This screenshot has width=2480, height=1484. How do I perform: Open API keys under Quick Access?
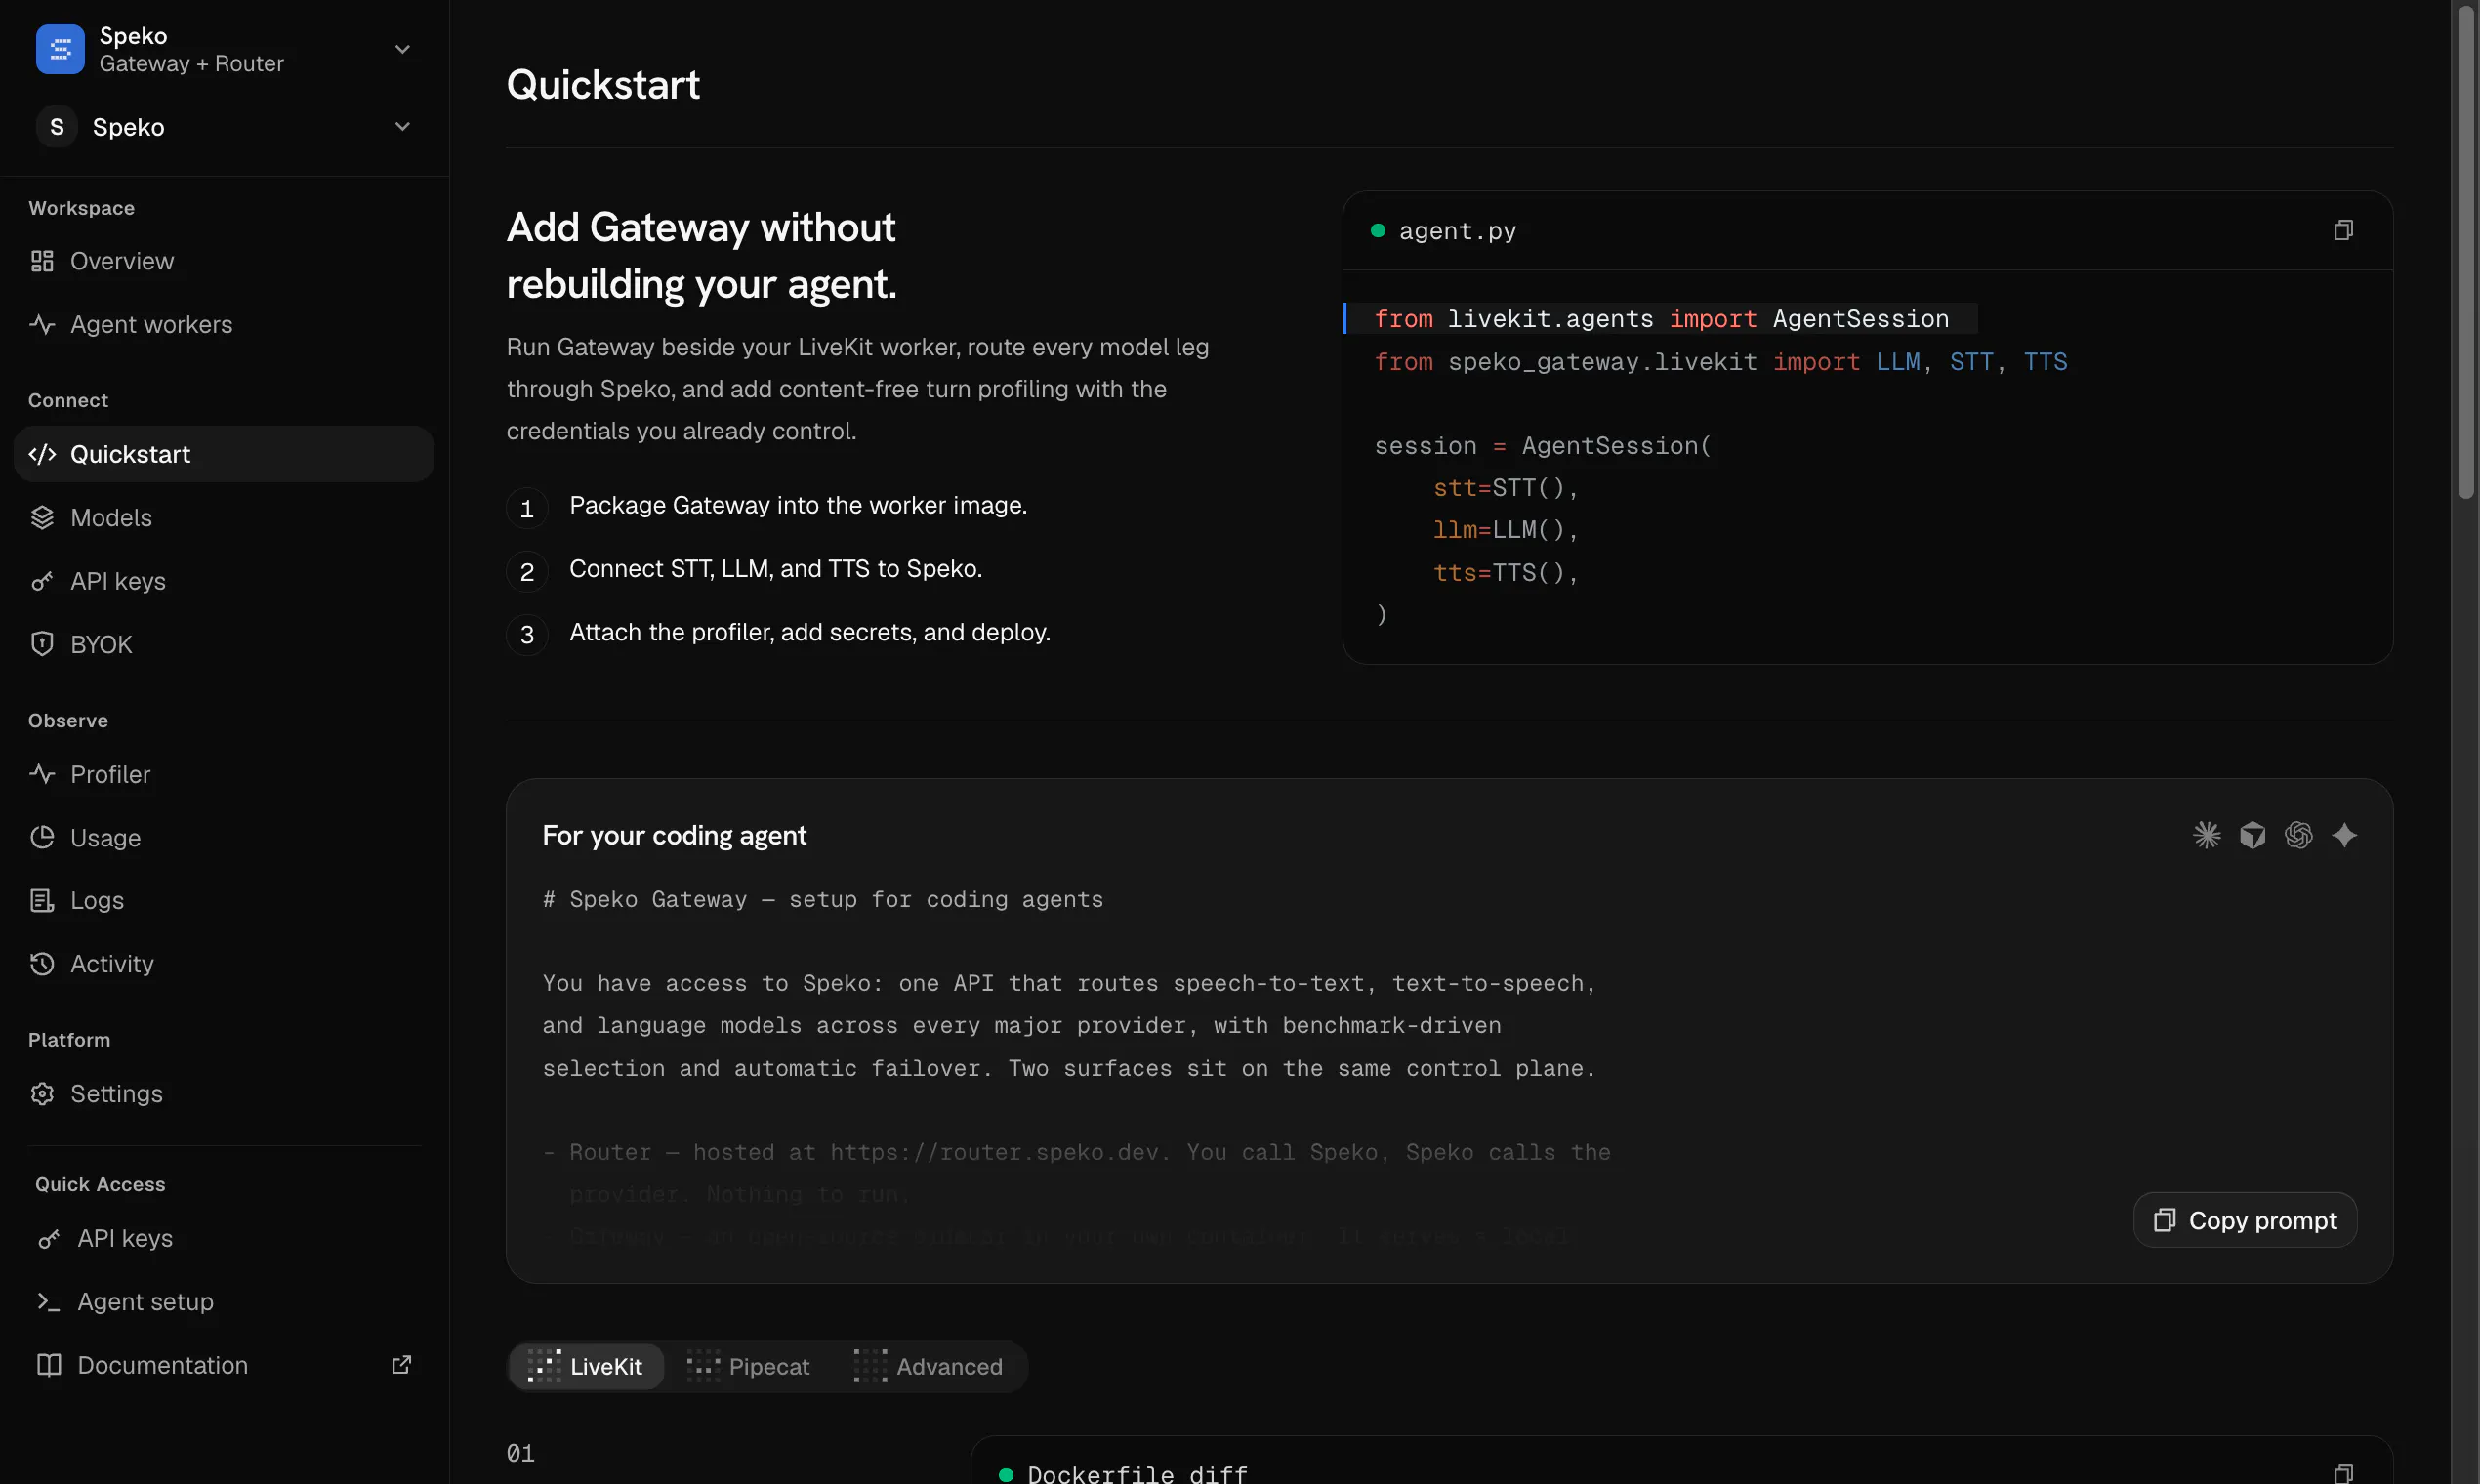point(224,1239)
